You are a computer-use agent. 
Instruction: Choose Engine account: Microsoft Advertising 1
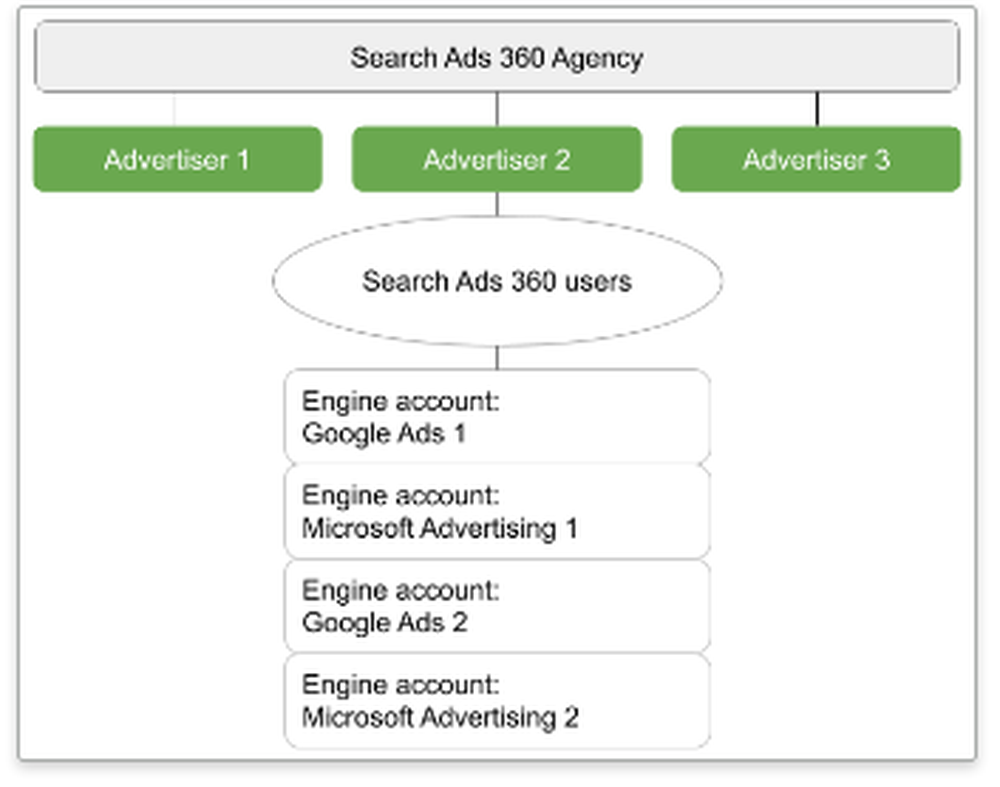click(497, 511)
